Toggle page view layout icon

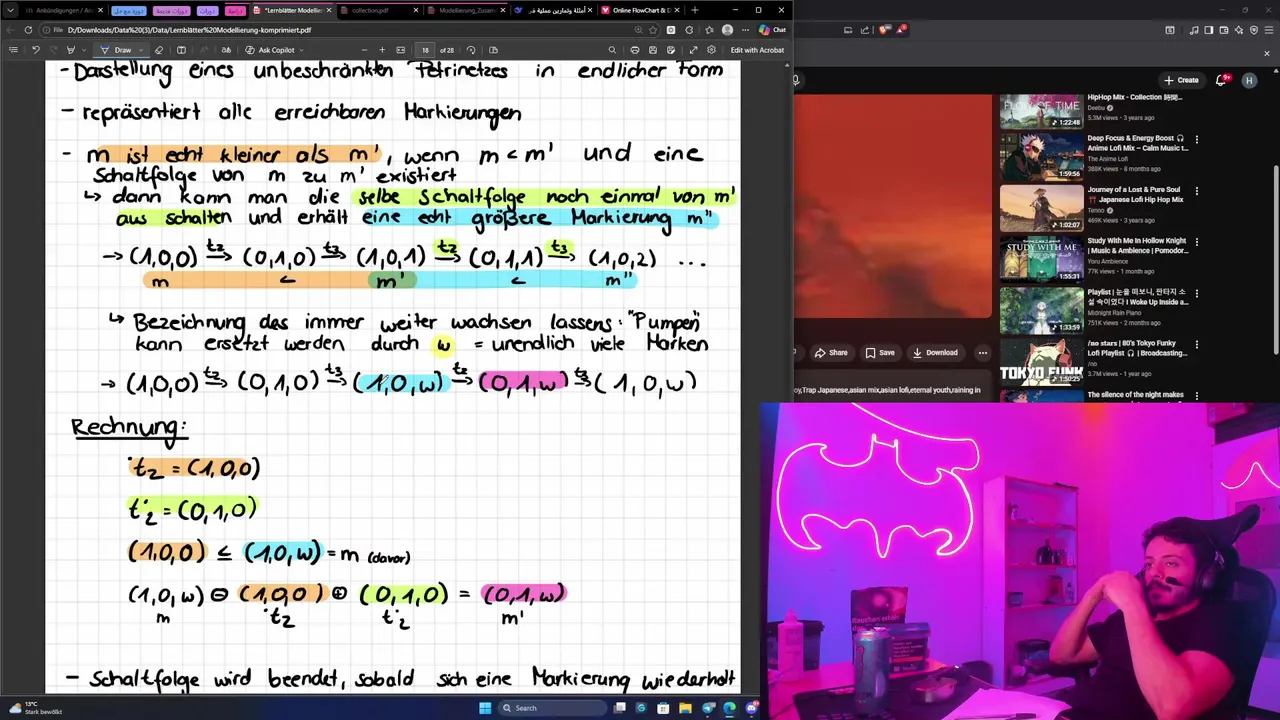tap(494, 50)
